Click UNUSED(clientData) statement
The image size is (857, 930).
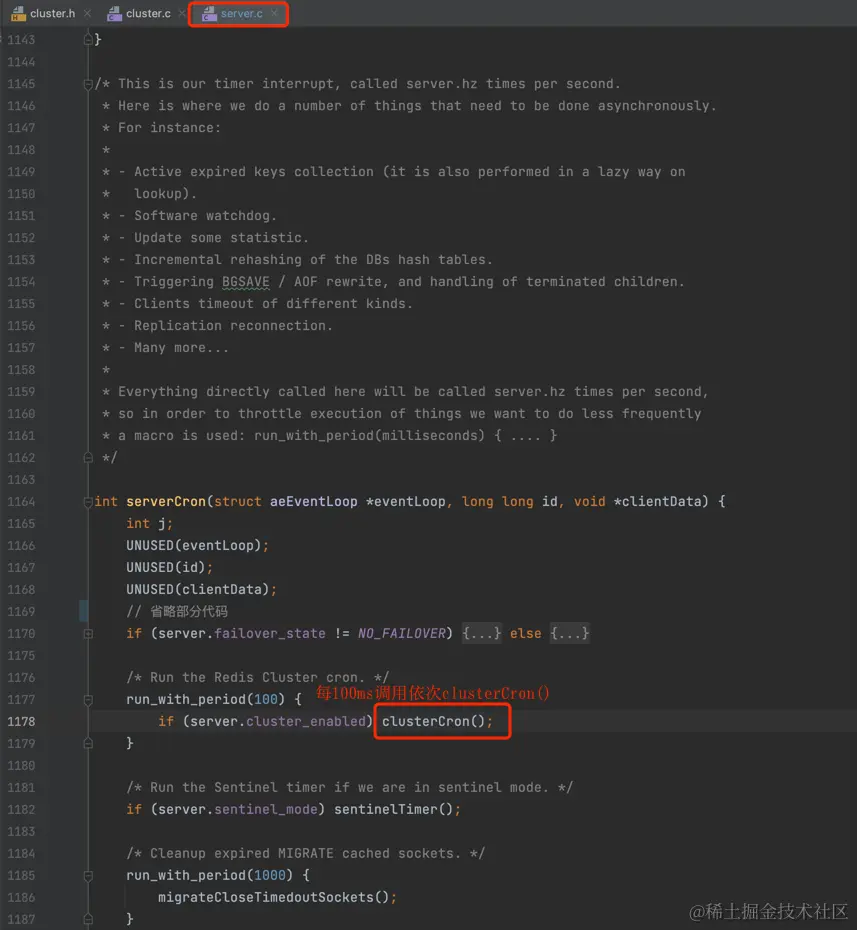tap(202, 590)
